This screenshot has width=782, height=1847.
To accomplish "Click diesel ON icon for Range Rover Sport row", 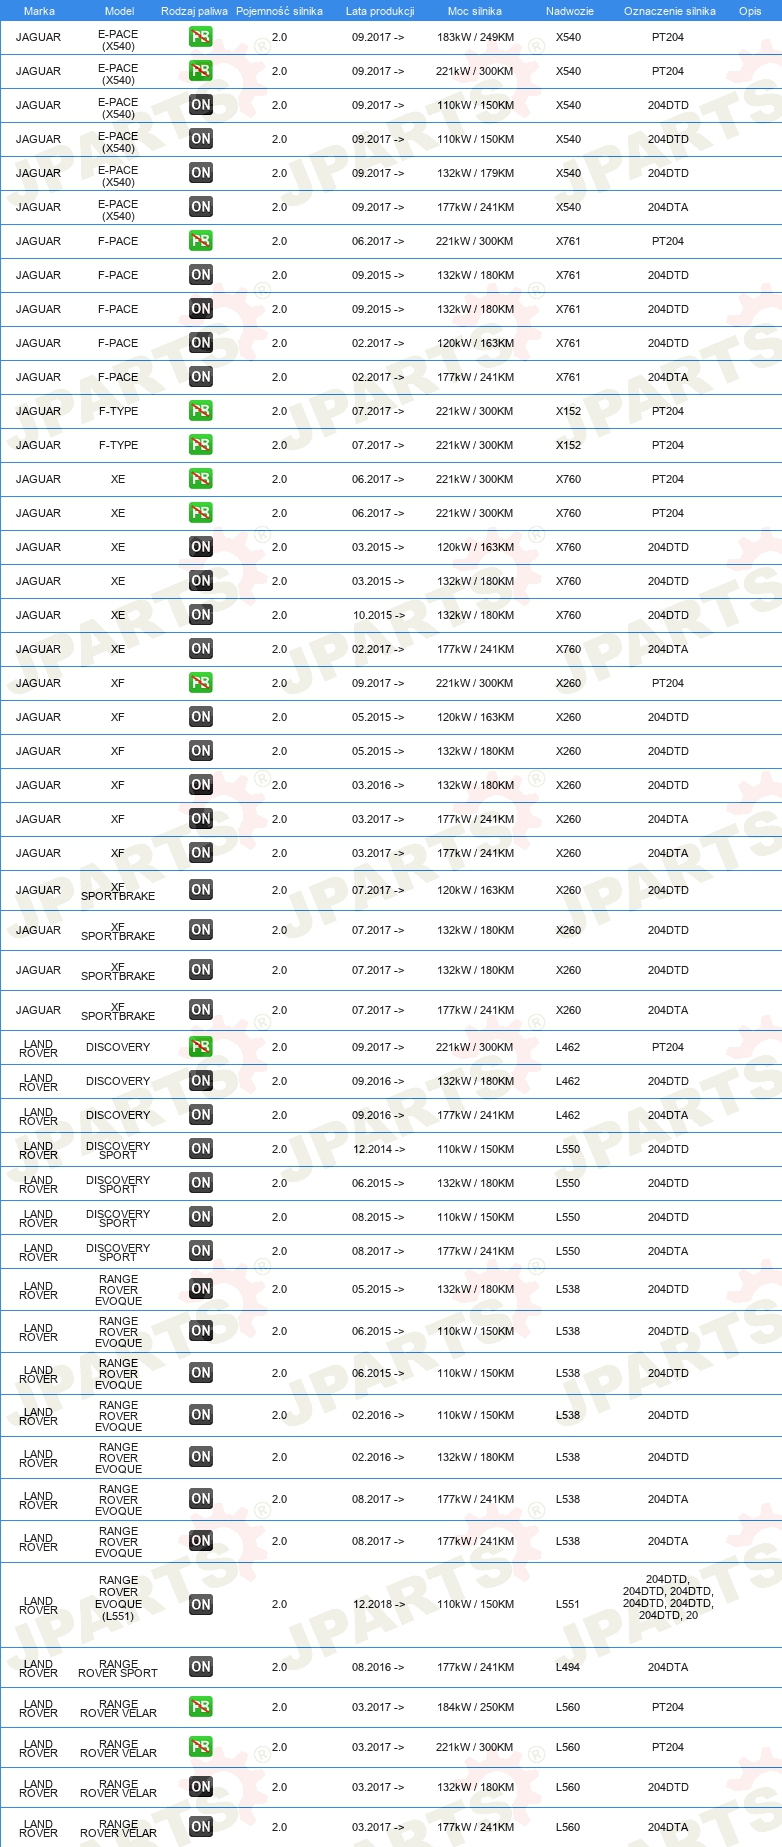I will point(201,1667).
